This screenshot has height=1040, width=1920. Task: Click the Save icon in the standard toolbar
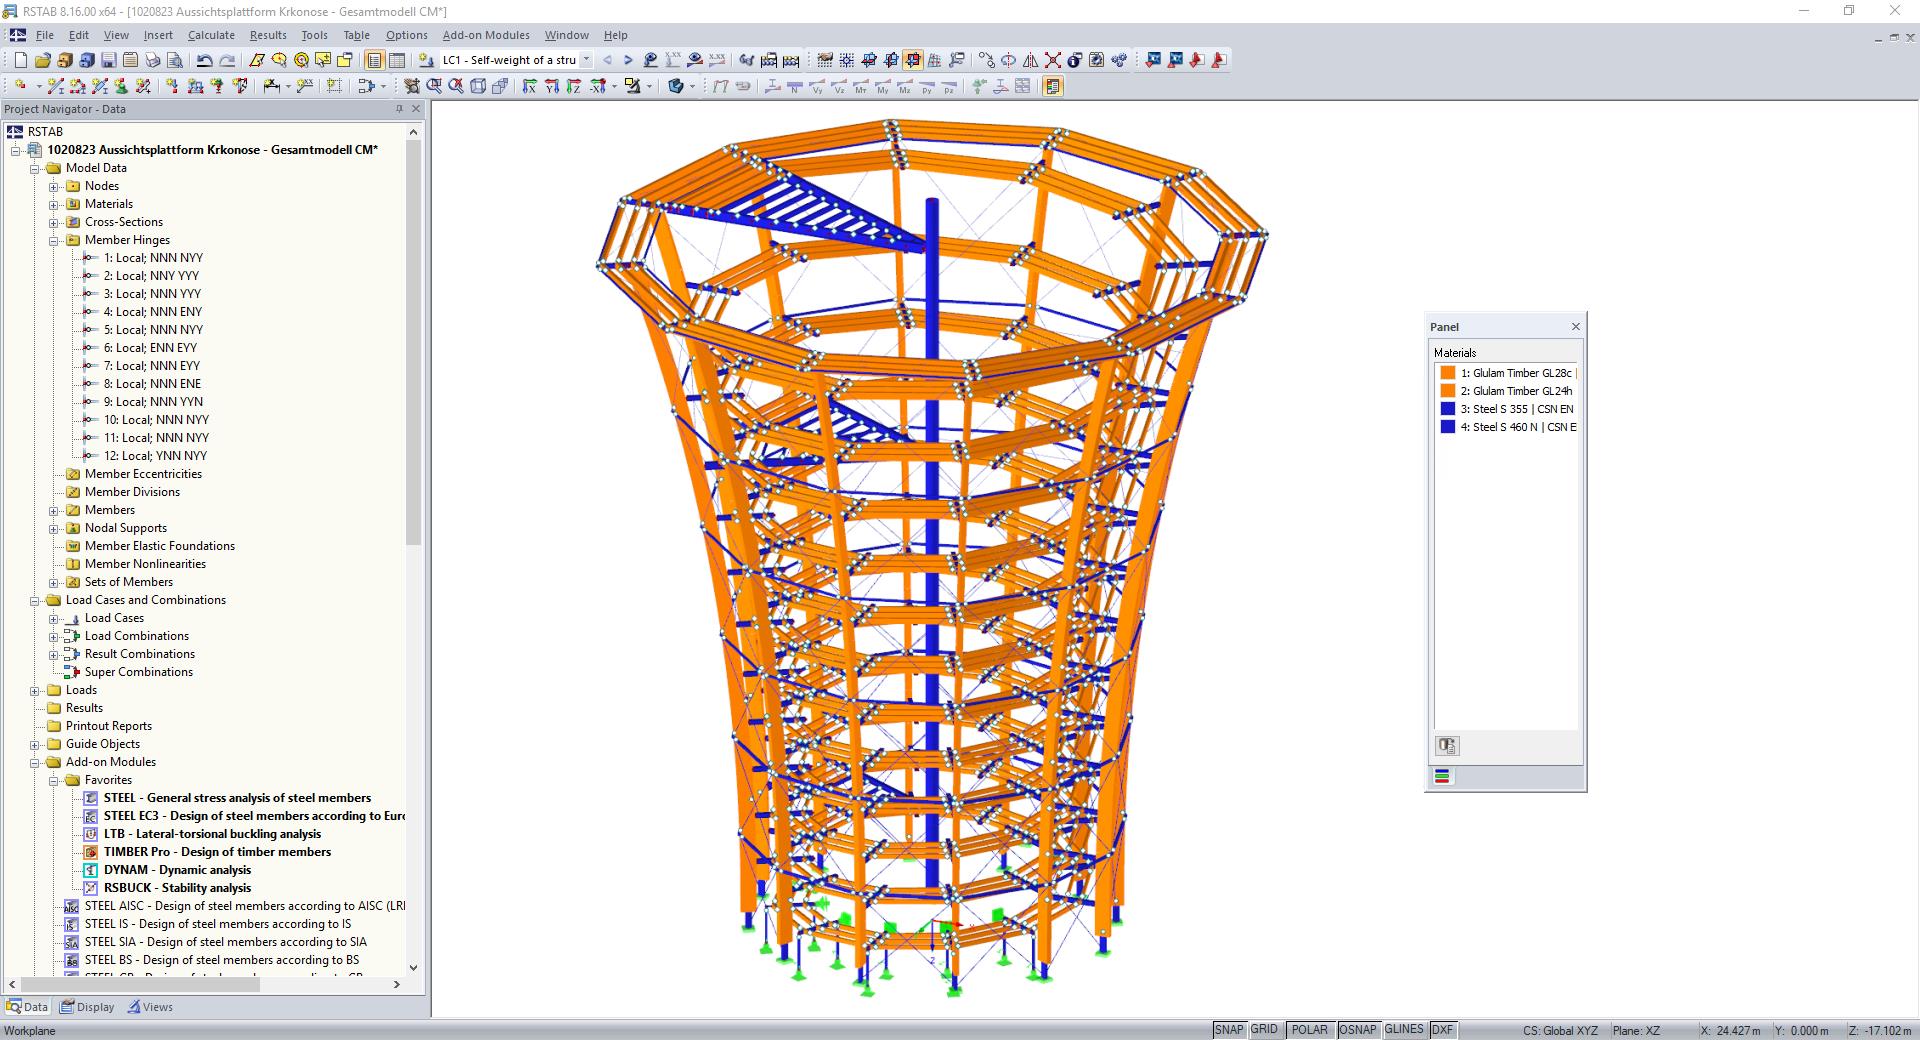[x=109, y=60]
